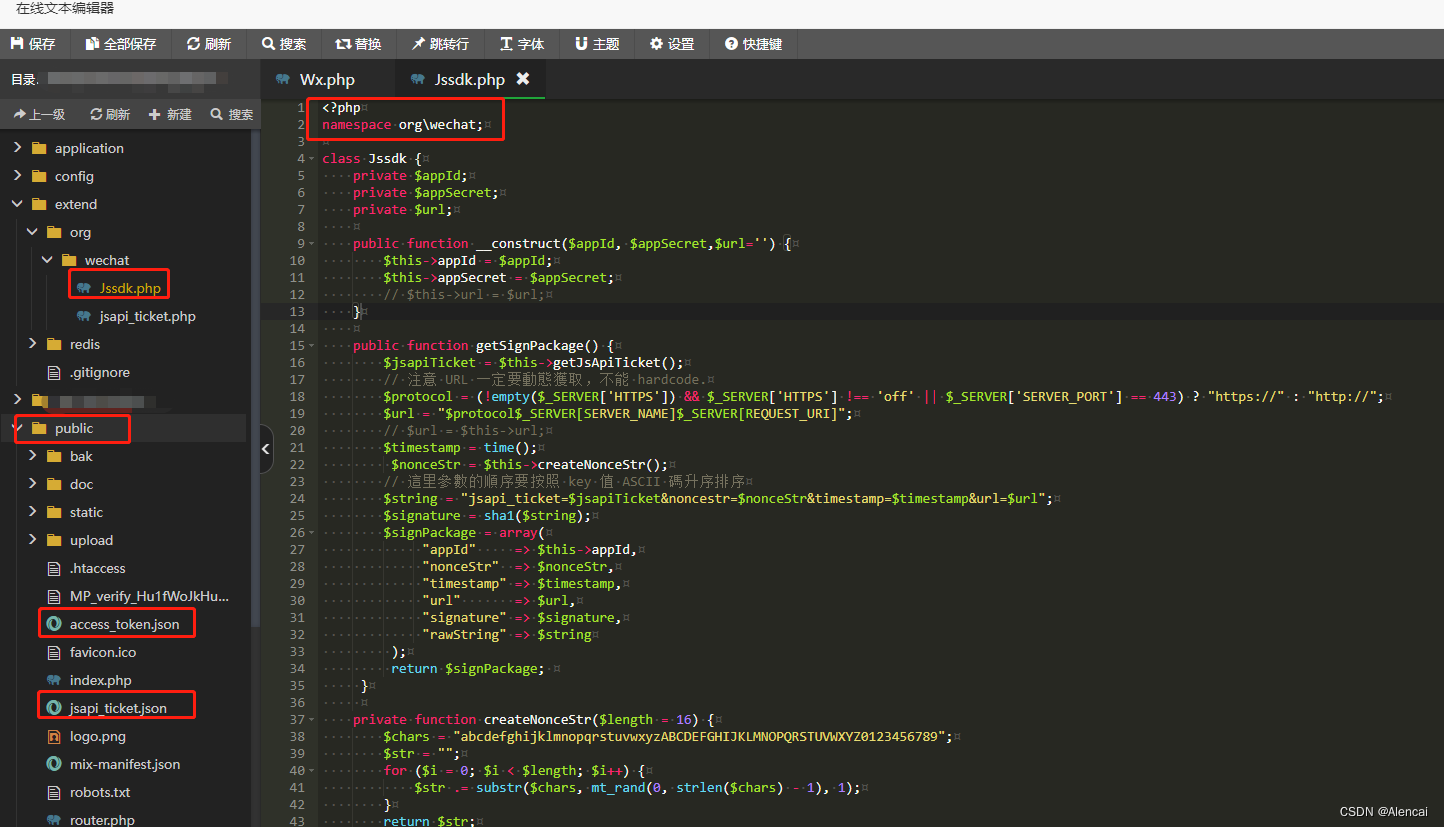Expand the application folder arrow

(x=17, y=148)
